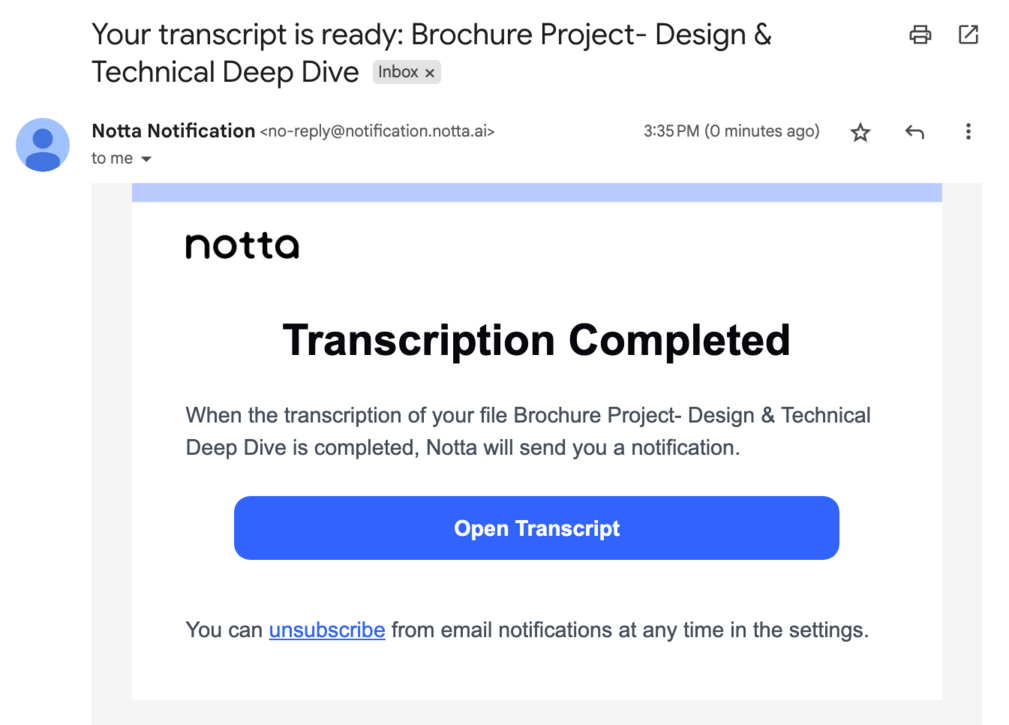Reply to the email using the arrow icon

tap(914, 132)
